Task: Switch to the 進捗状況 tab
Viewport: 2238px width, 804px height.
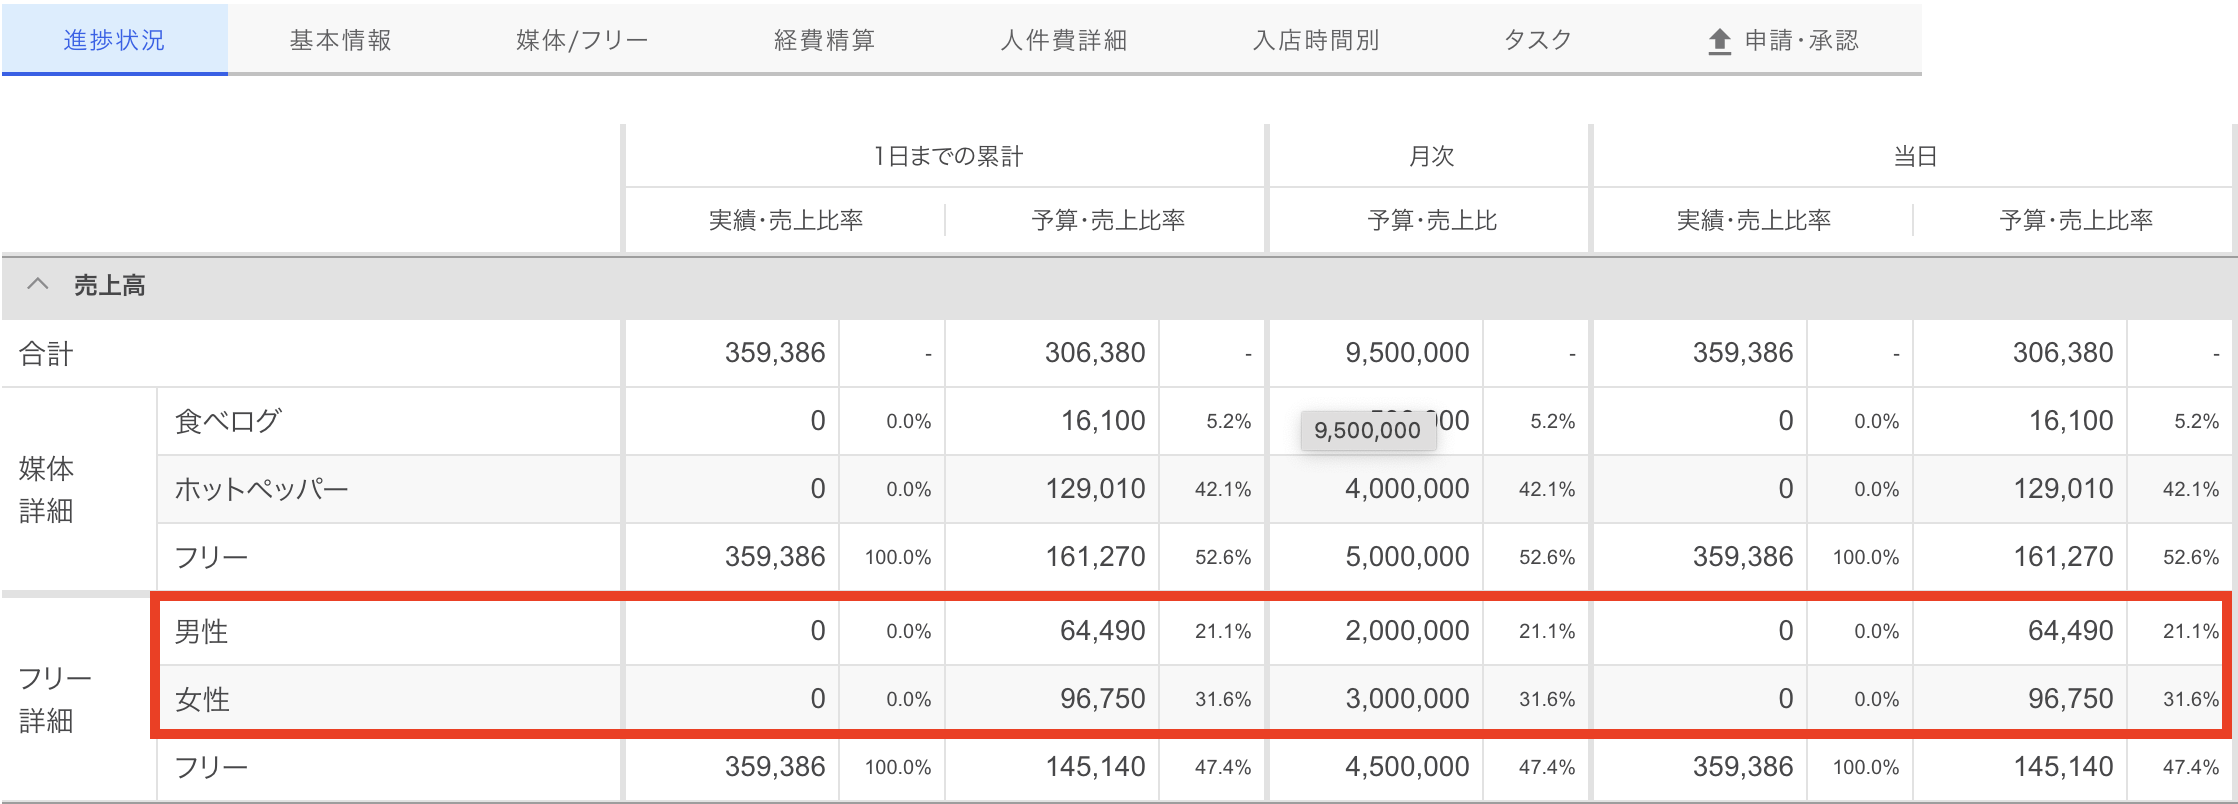Action: click(114, 40)
